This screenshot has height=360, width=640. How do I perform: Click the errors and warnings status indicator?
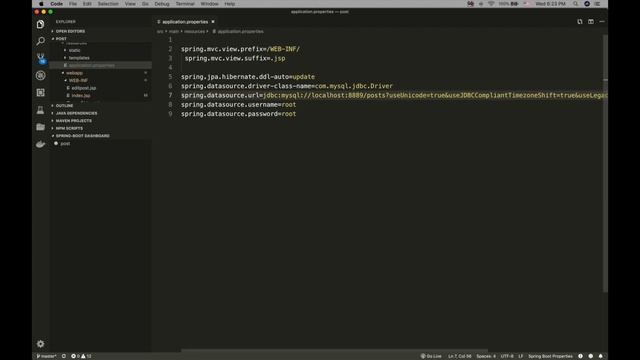tap(81, 356)
